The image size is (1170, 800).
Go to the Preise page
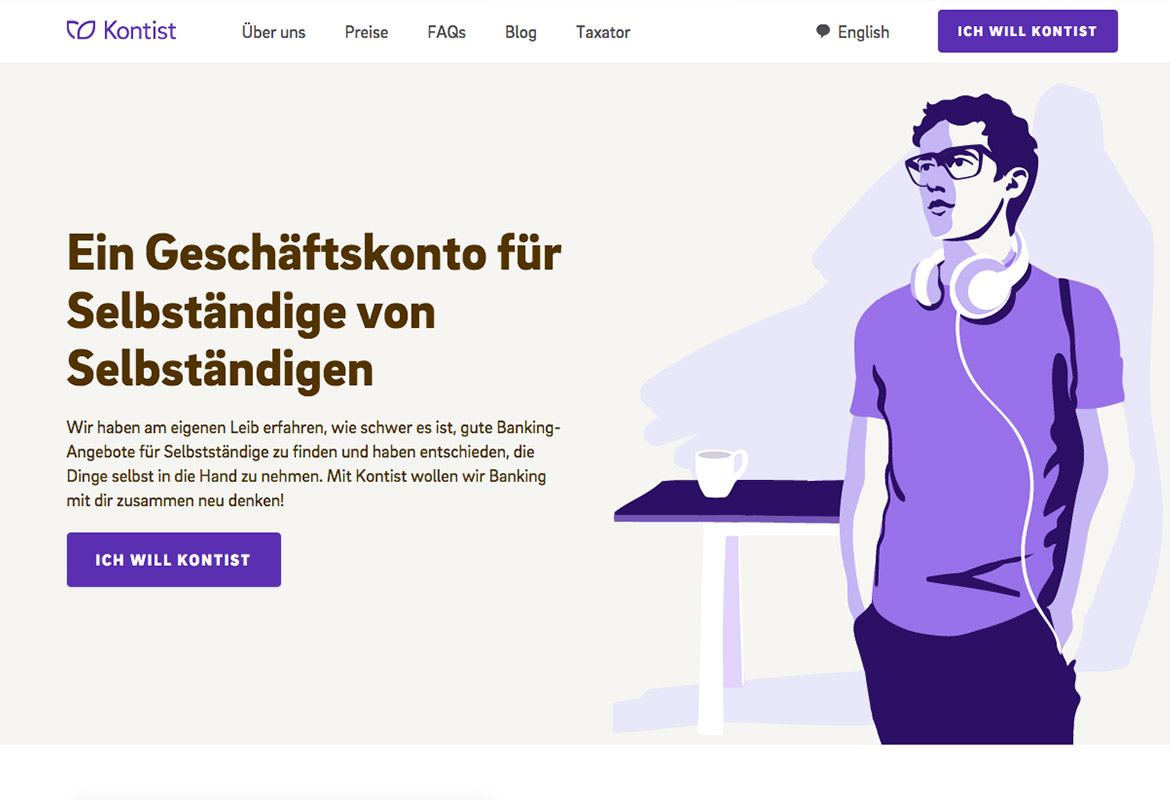(x=366, y=32)
